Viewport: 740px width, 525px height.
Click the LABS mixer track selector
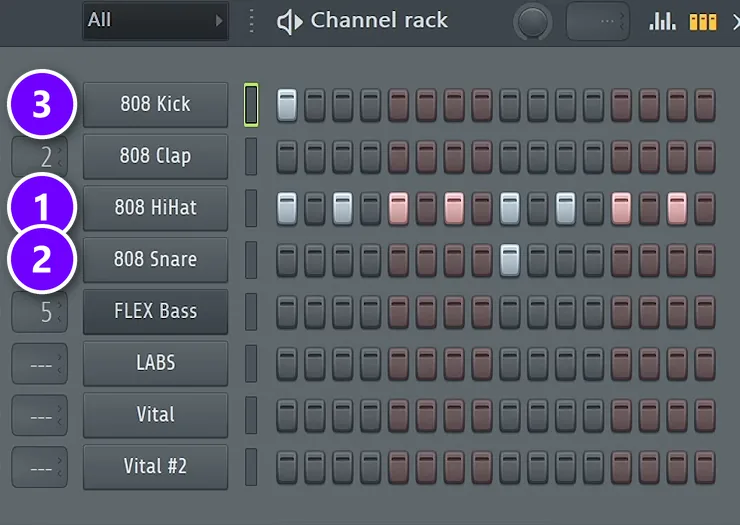pos(40,364)
